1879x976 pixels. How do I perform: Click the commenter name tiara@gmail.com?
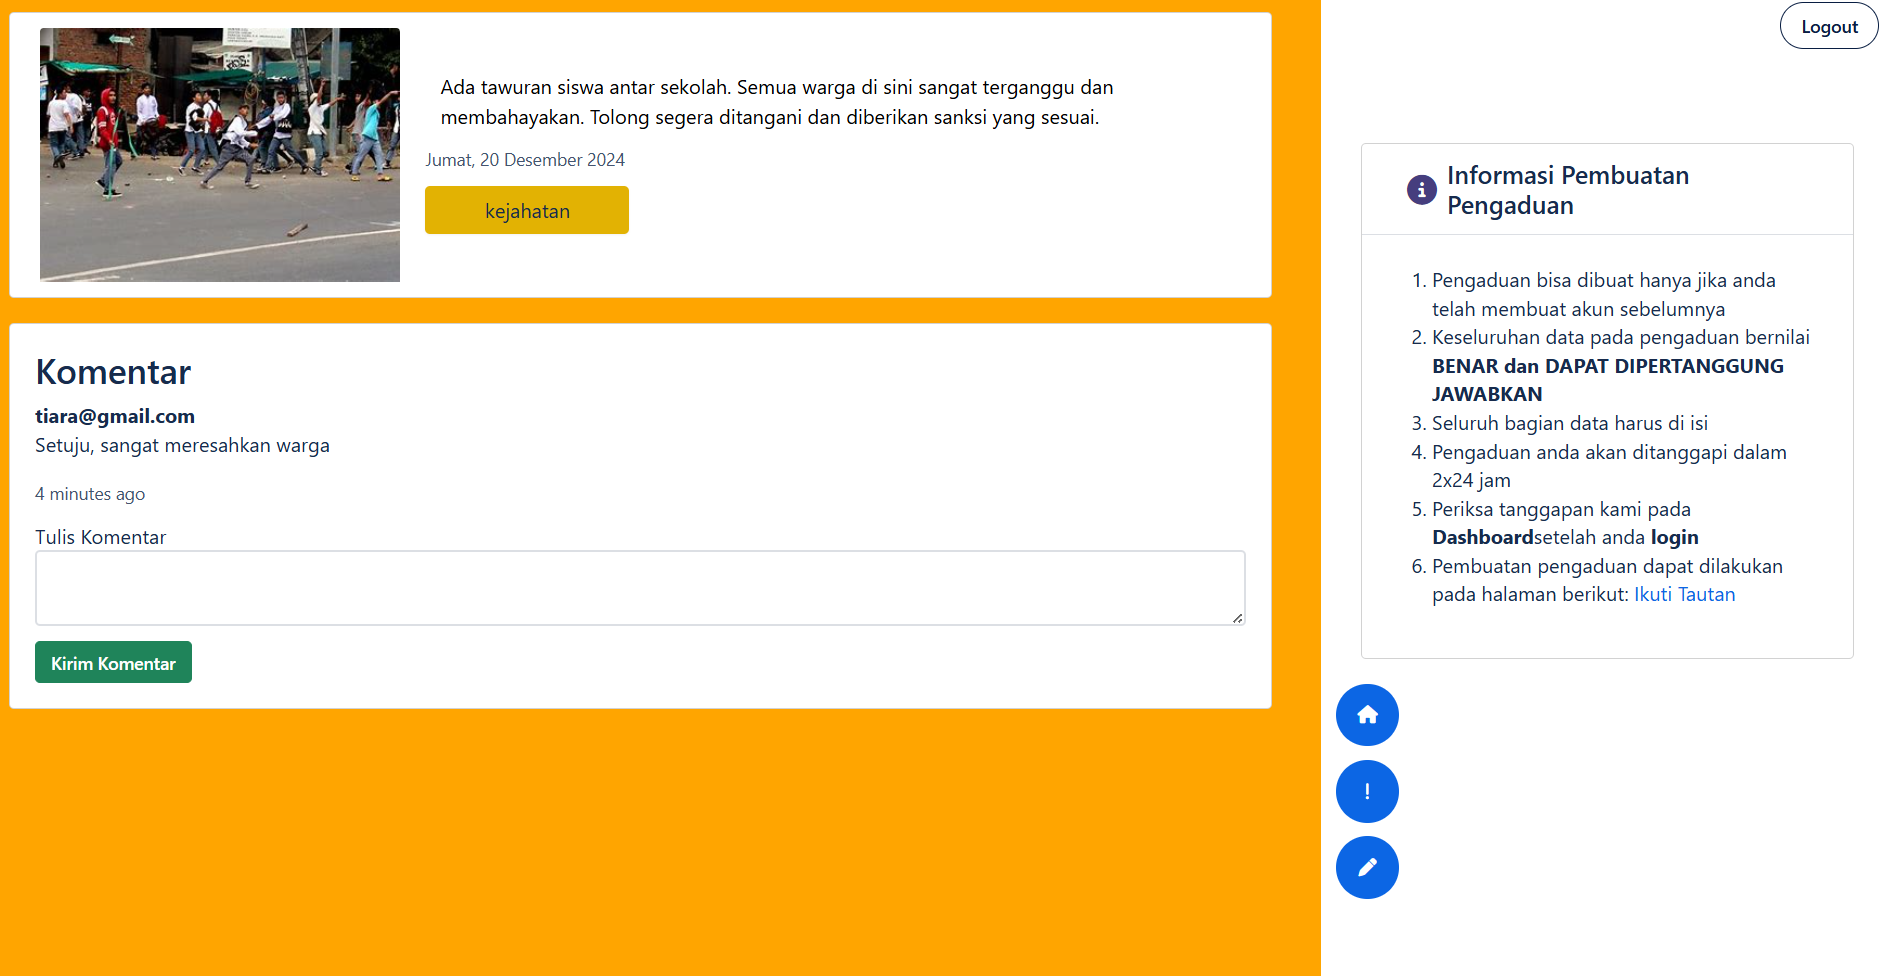[115, 416]
